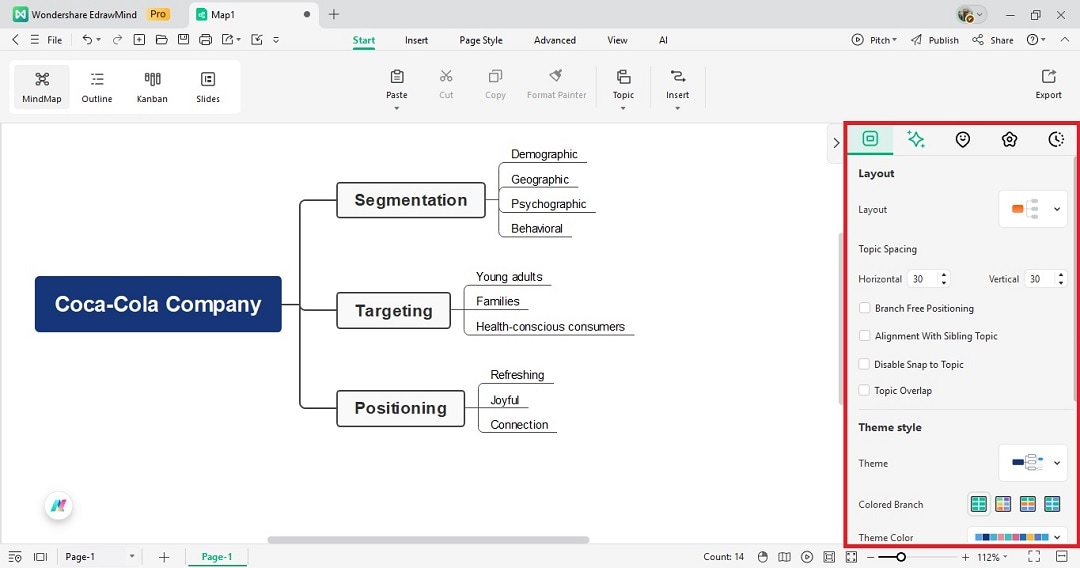Image resolution: width=1080 pixels, height=568 pixels.
Task: Start presentation play from status bar
Action: coord(807,557)
